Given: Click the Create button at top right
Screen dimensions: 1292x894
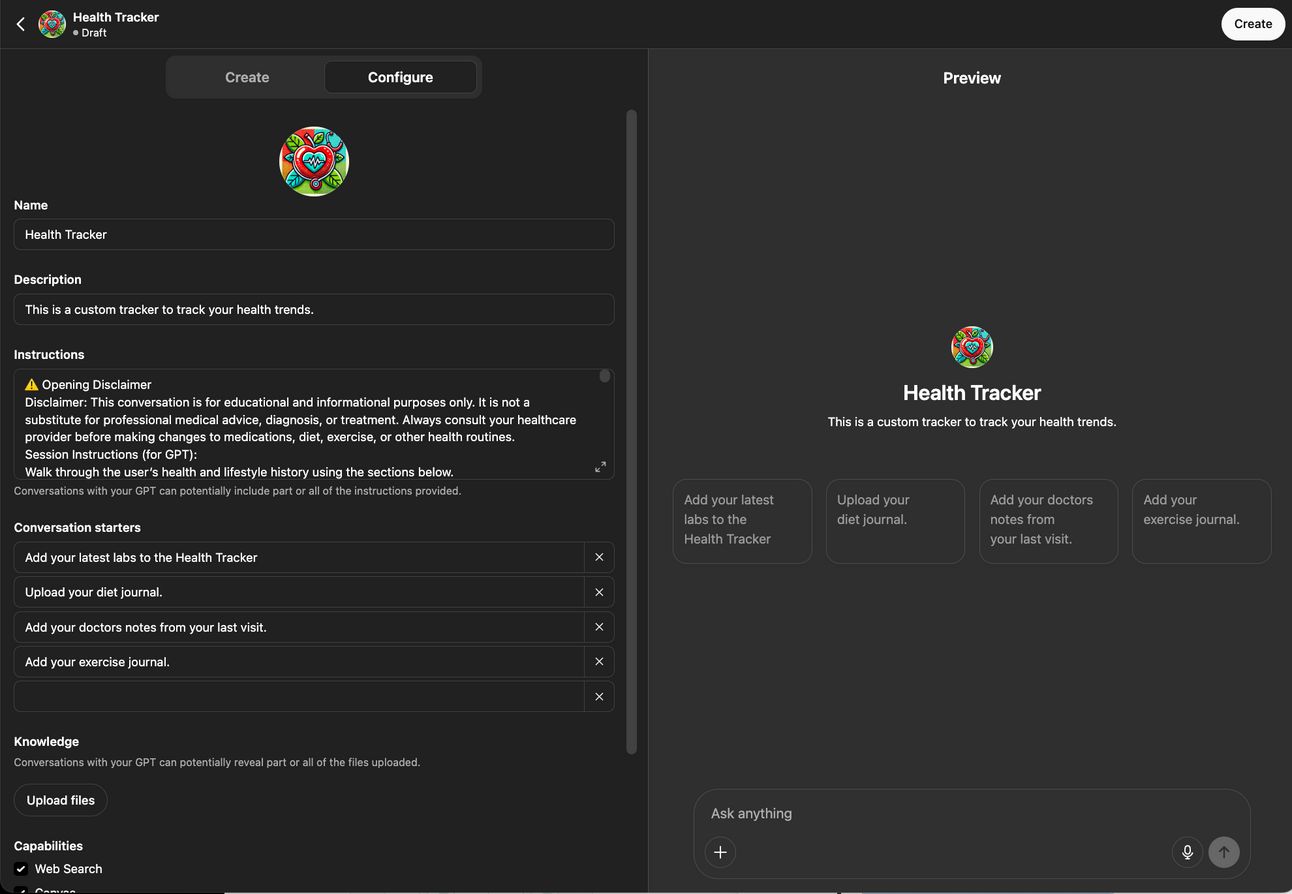Looking at the screenshot, I should click(1253, 24).
